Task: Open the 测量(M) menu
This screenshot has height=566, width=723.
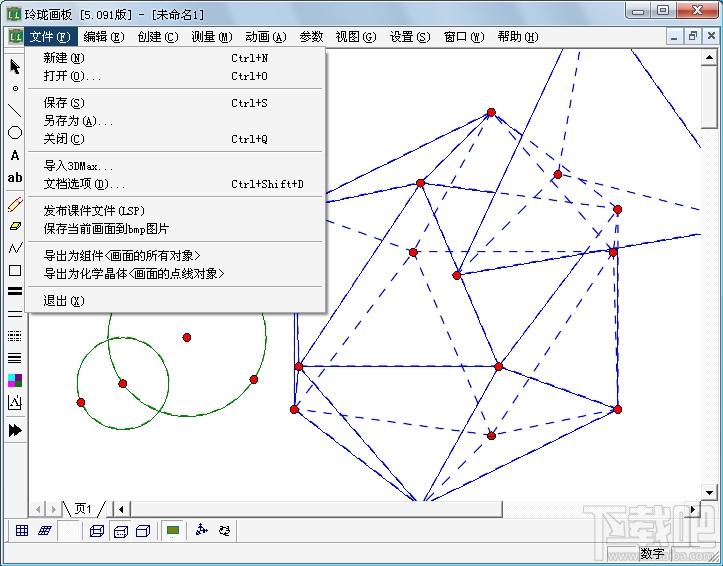Action: click(212, 37)
